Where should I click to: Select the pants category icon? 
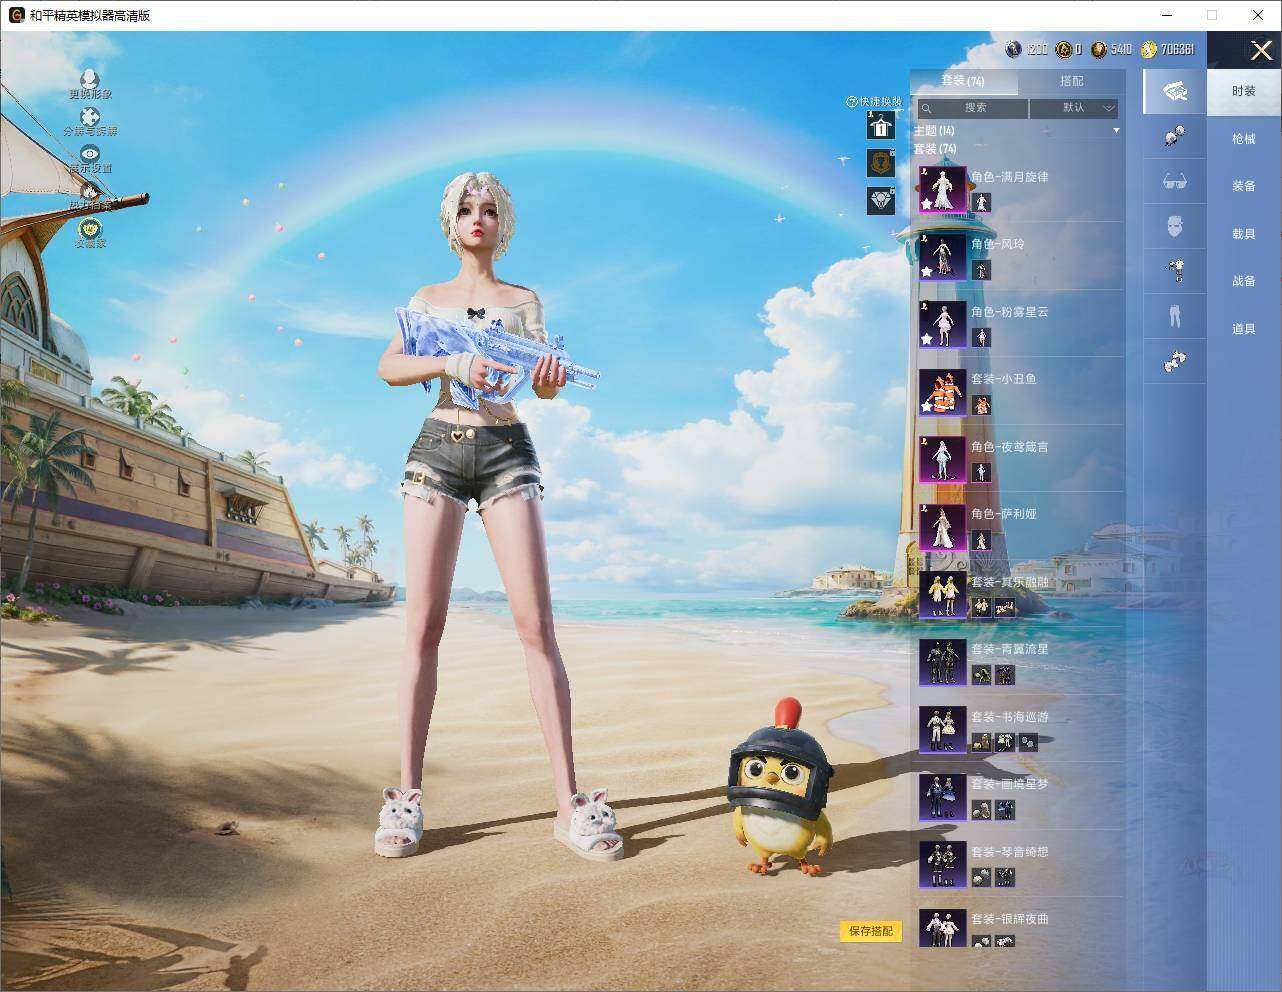(1175, 315)
